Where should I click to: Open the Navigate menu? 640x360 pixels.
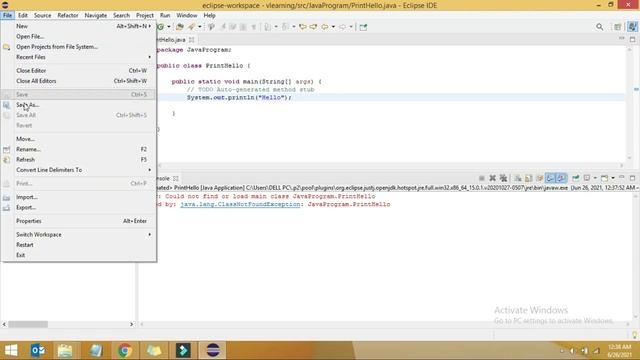click(96, 16)
